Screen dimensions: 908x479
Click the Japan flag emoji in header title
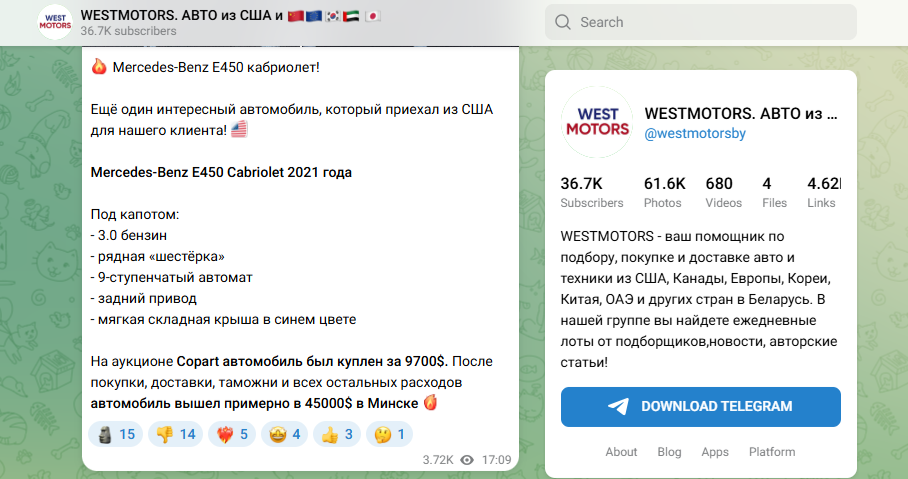tap(372, 16)
